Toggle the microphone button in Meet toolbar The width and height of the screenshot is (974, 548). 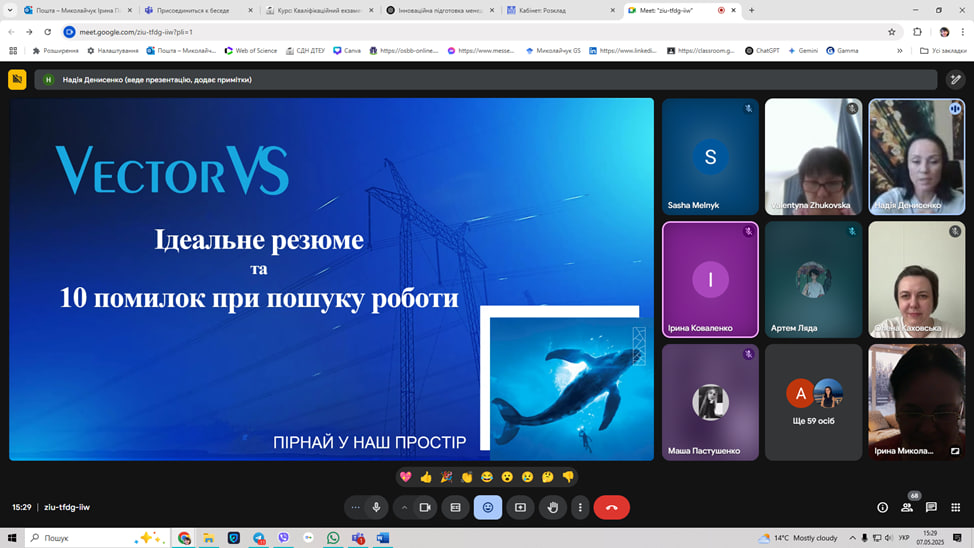[376, 508]
